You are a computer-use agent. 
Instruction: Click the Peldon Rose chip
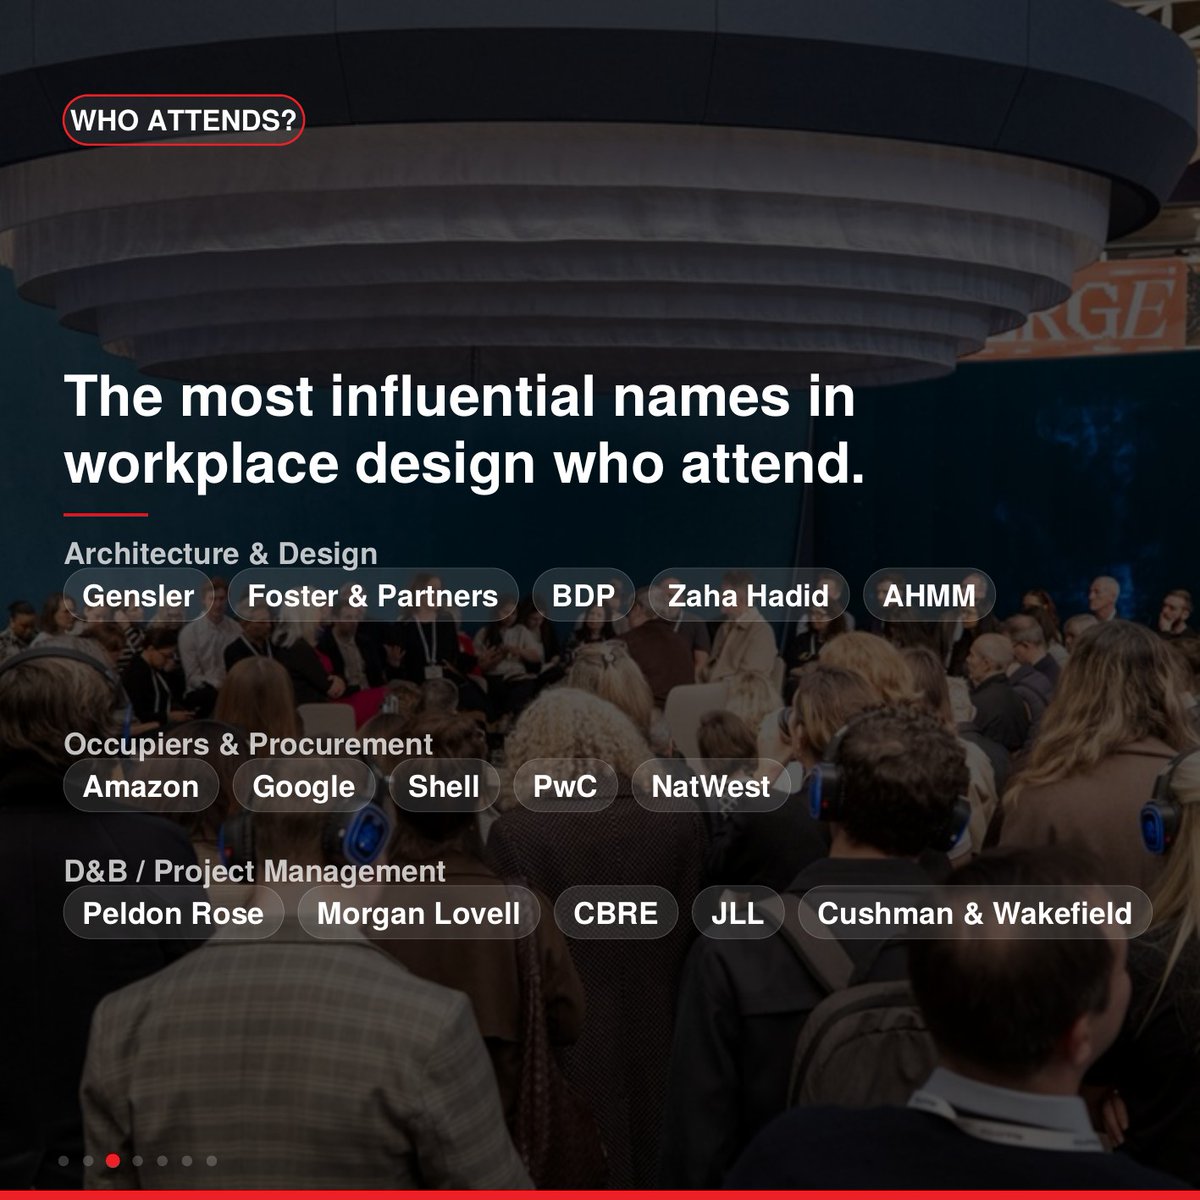(x=174, y=913)
